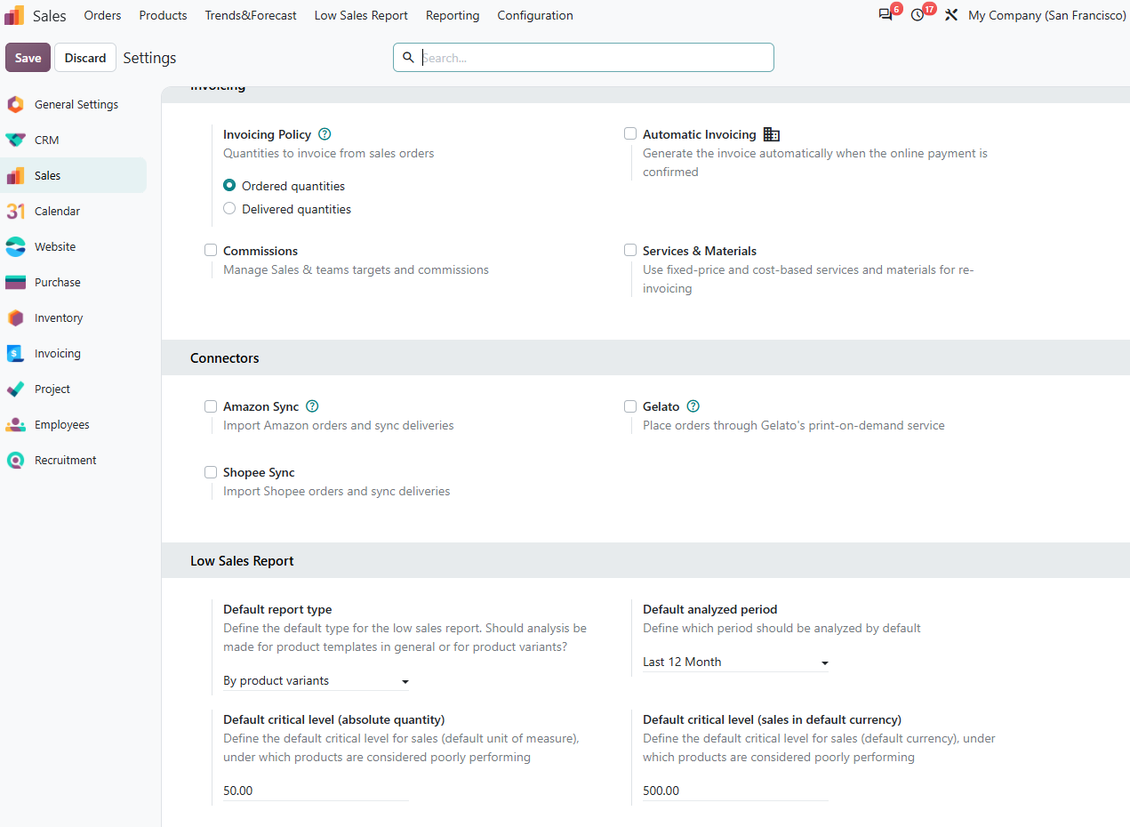Go to General Settings section
The width and height of the screenshot is (1130, 827).
point(74,104)
